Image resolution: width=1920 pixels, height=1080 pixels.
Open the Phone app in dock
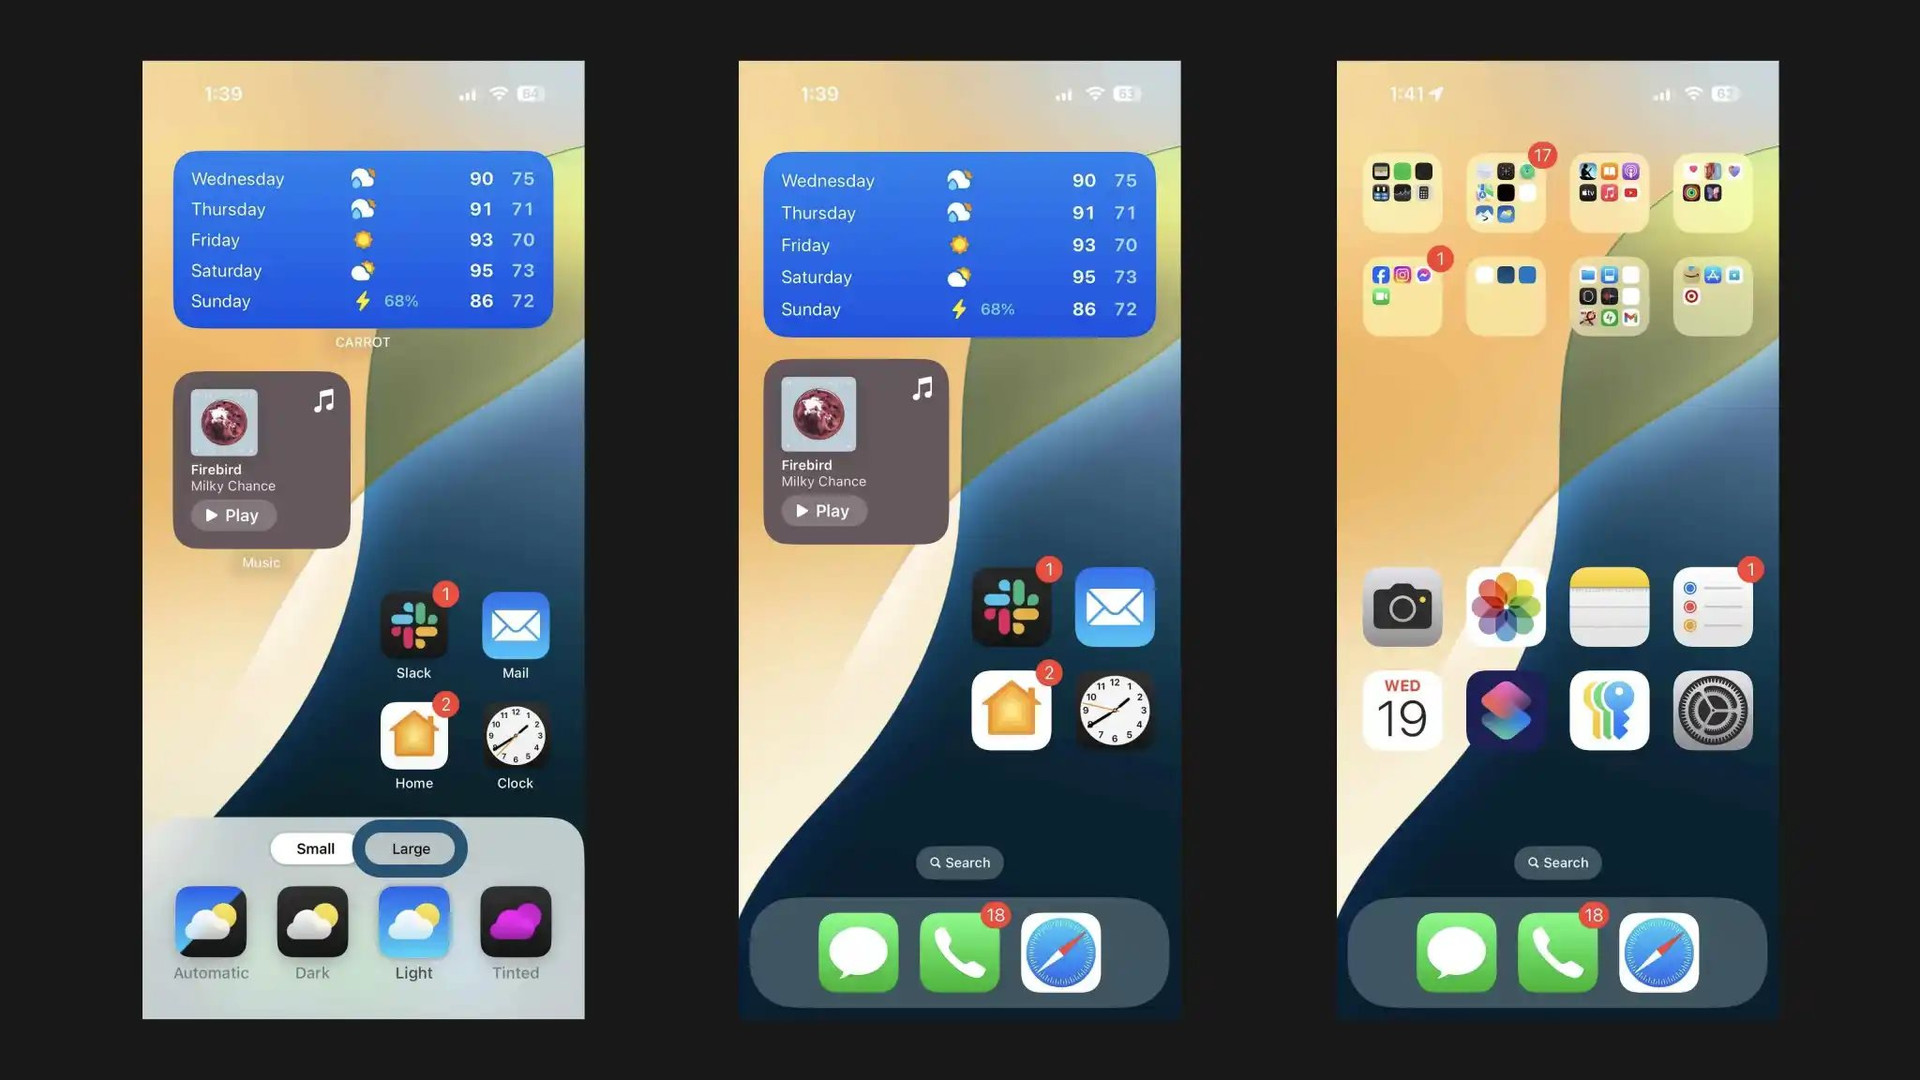tap(959, 952)
